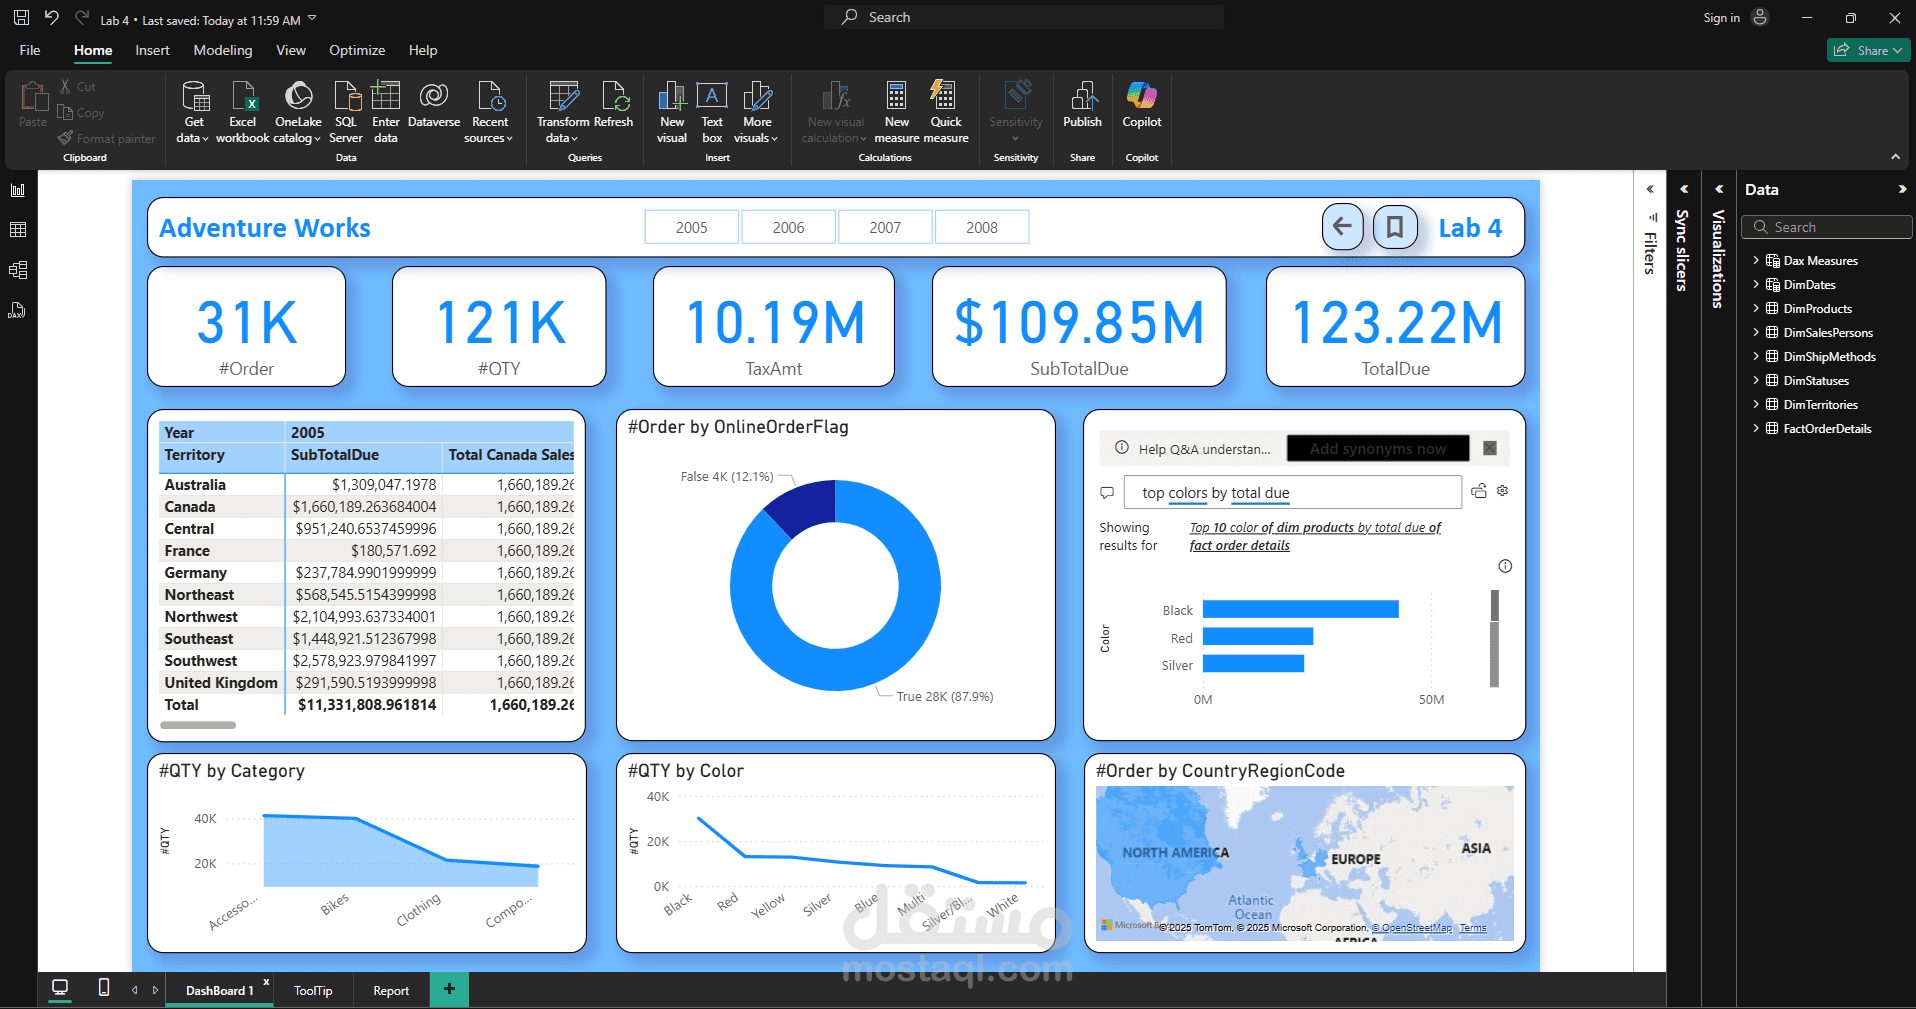Create a New measure
The image size is (1916, 1009).
[x=897, y=111]
